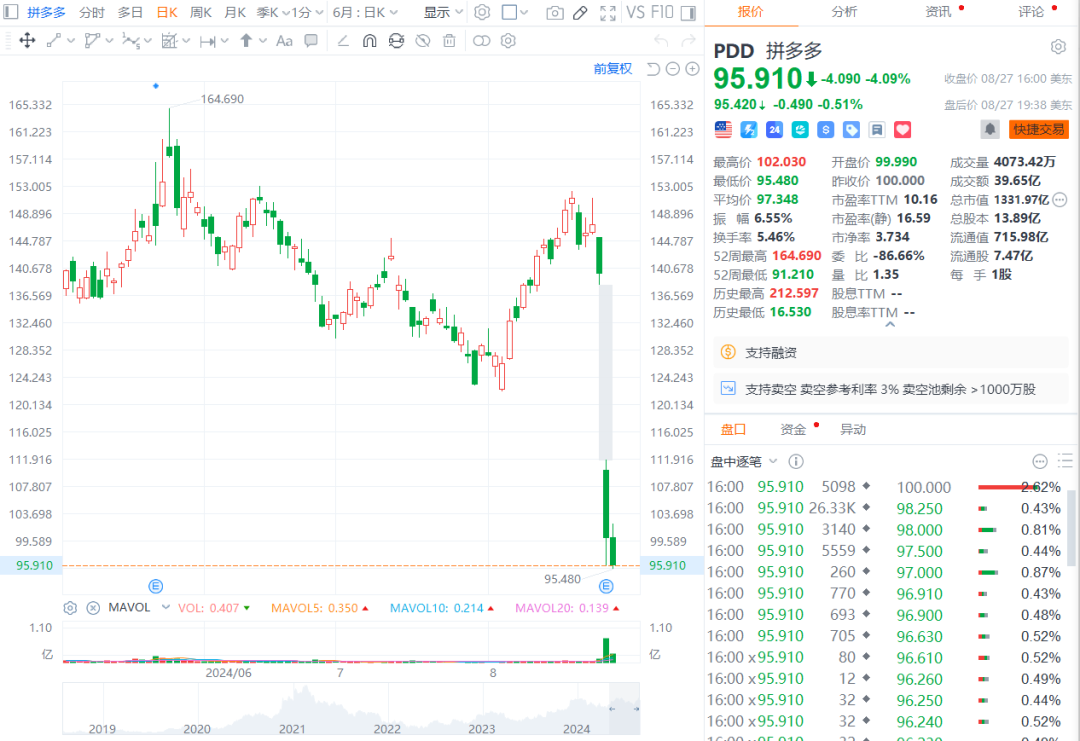Click the 前复权 adjustment link
The height and width of the screenshot is (741, 1080).
tap(612, 69)
